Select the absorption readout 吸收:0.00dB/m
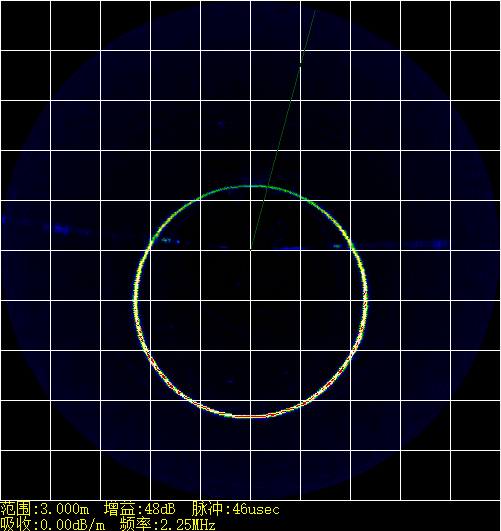Viewport: 501px width, 531px height. (x=53, y=524)
